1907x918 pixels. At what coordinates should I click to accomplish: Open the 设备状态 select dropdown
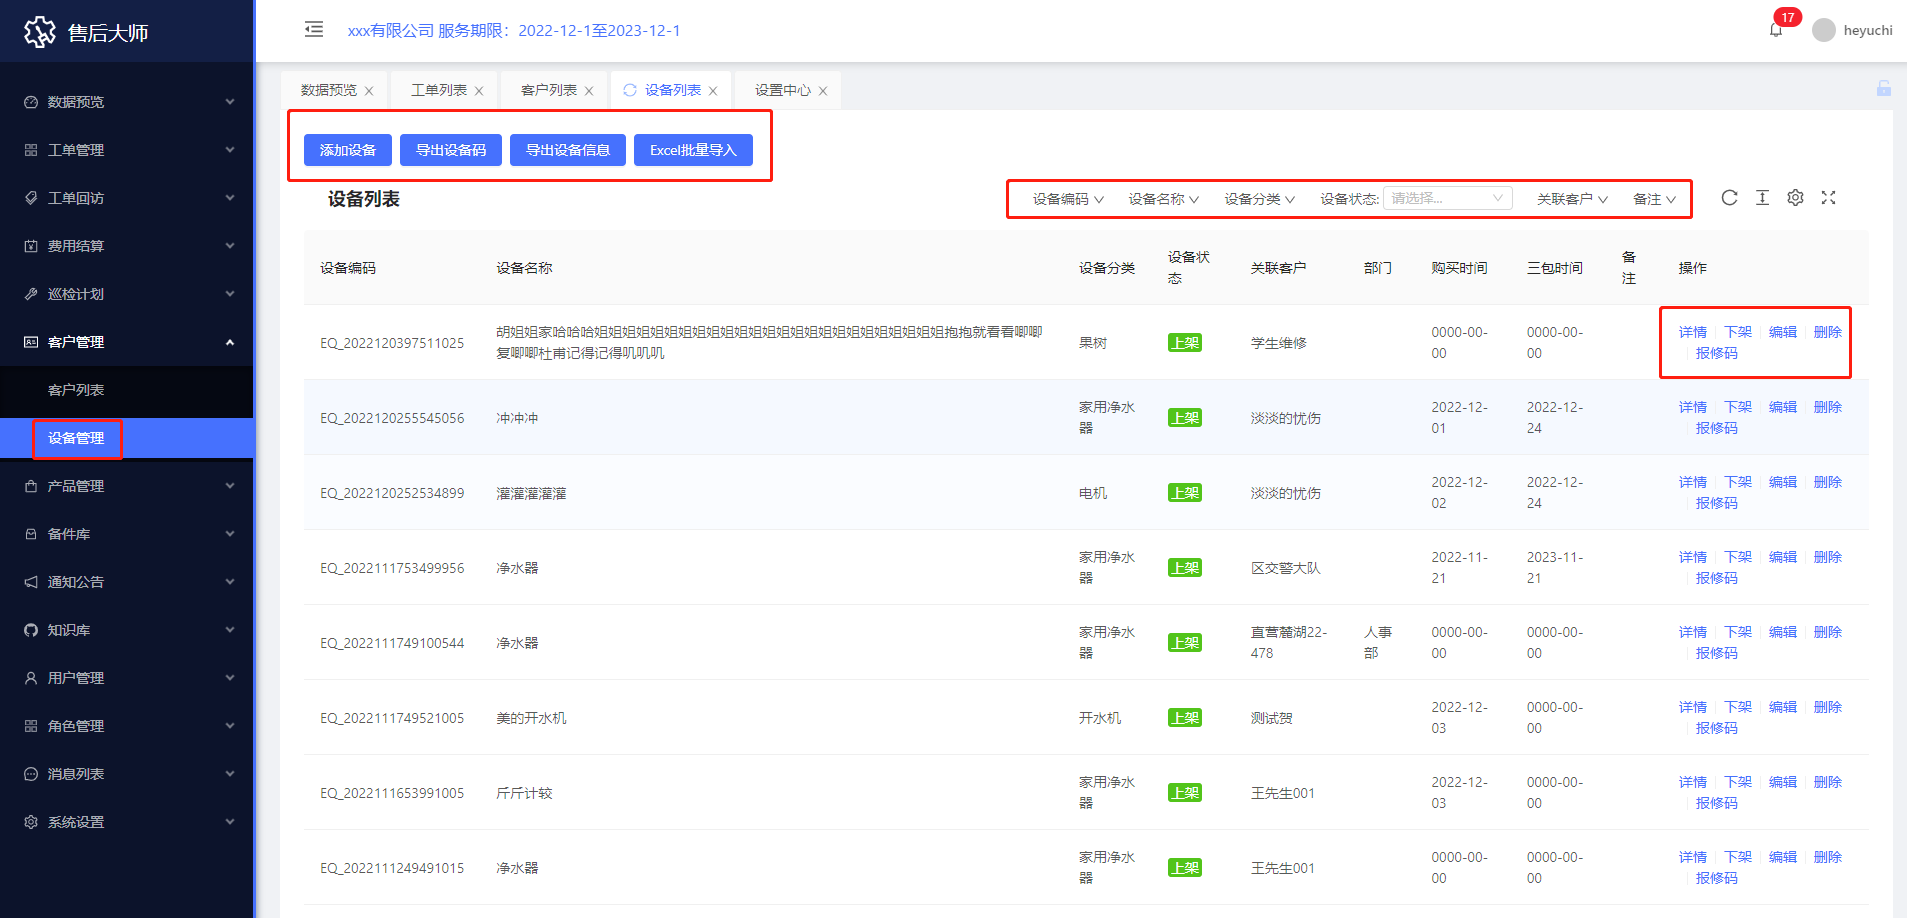pos(1447,198)
